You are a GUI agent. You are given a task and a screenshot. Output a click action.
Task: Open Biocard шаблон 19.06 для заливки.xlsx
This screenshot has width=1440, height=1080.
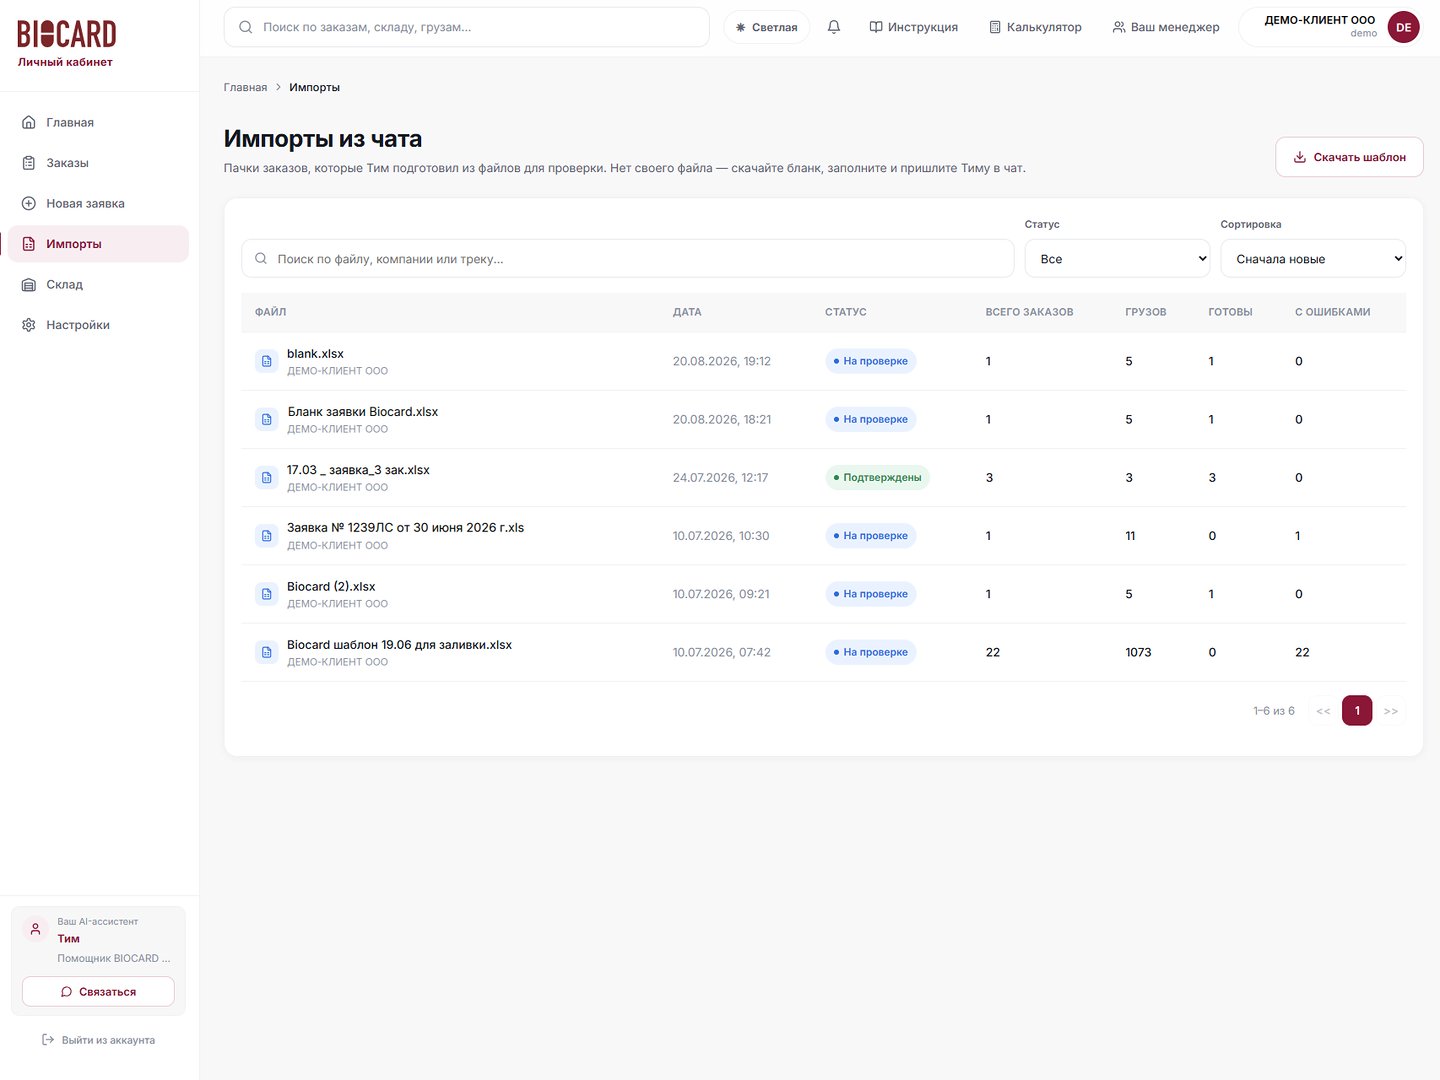(x=399, y=645)
